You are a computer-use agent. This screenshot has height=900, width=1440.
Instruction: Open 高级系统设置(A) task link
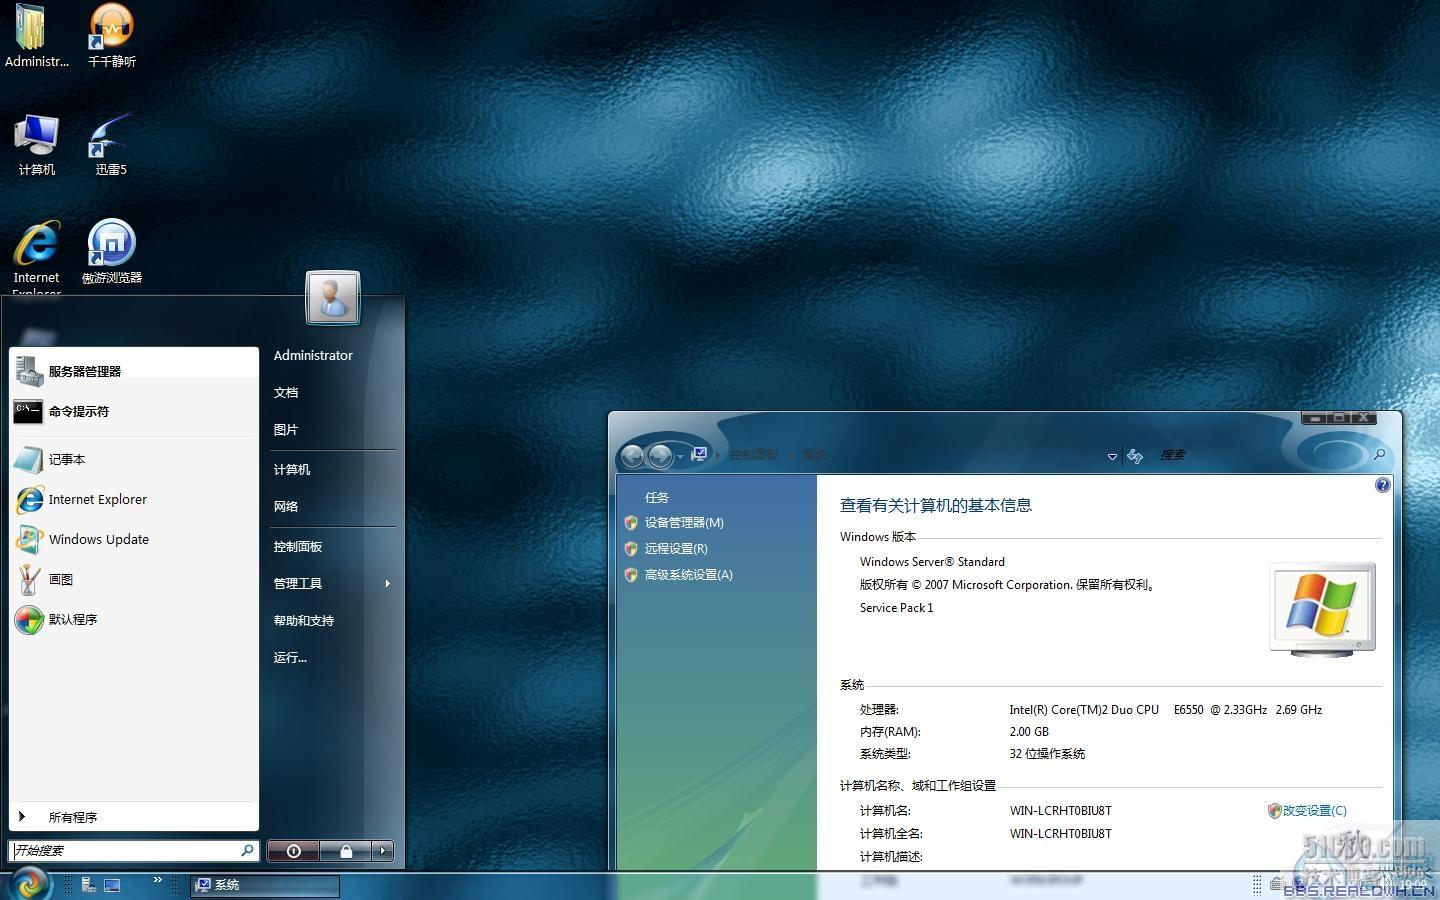coord(689,575)
